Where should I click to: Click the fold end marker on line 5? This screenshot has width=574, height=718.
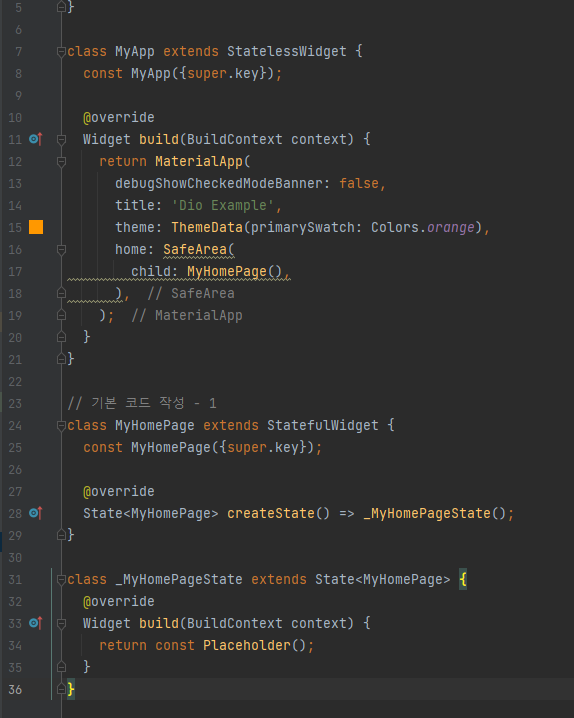click(x=61, y=6)
